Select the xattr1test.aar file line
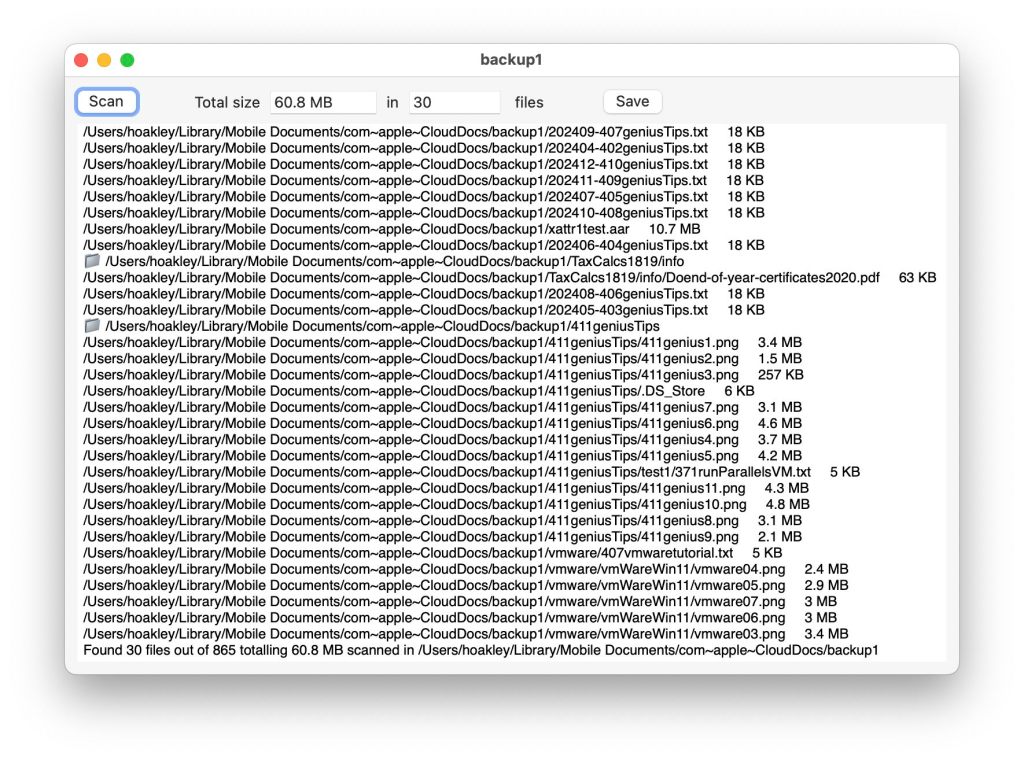This screenshot has width=1024, height=760. [x=390, y=229]
